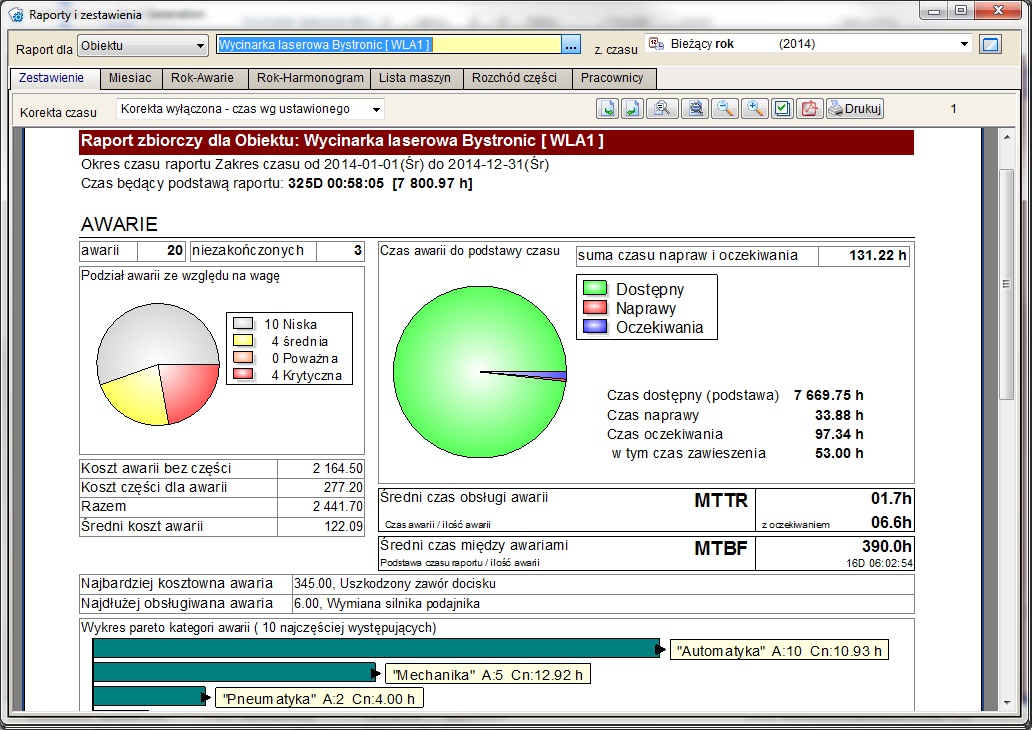Switch to the Miesiac tab
The image size is (1032, 730).
(x=130, y=78)
